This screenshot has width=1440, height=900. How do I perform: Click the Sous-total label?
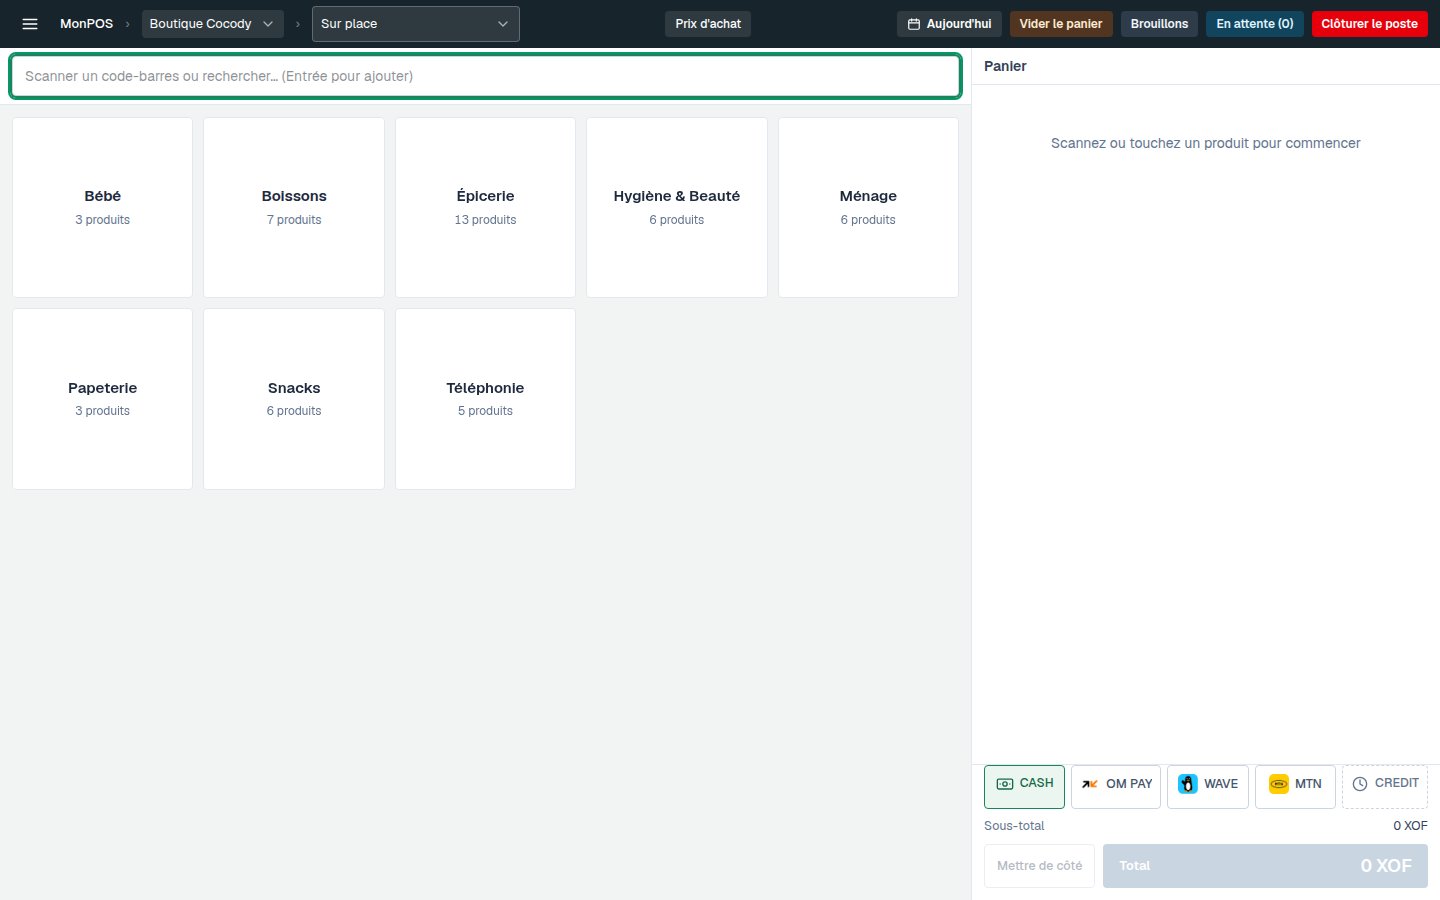(1014, 826)
